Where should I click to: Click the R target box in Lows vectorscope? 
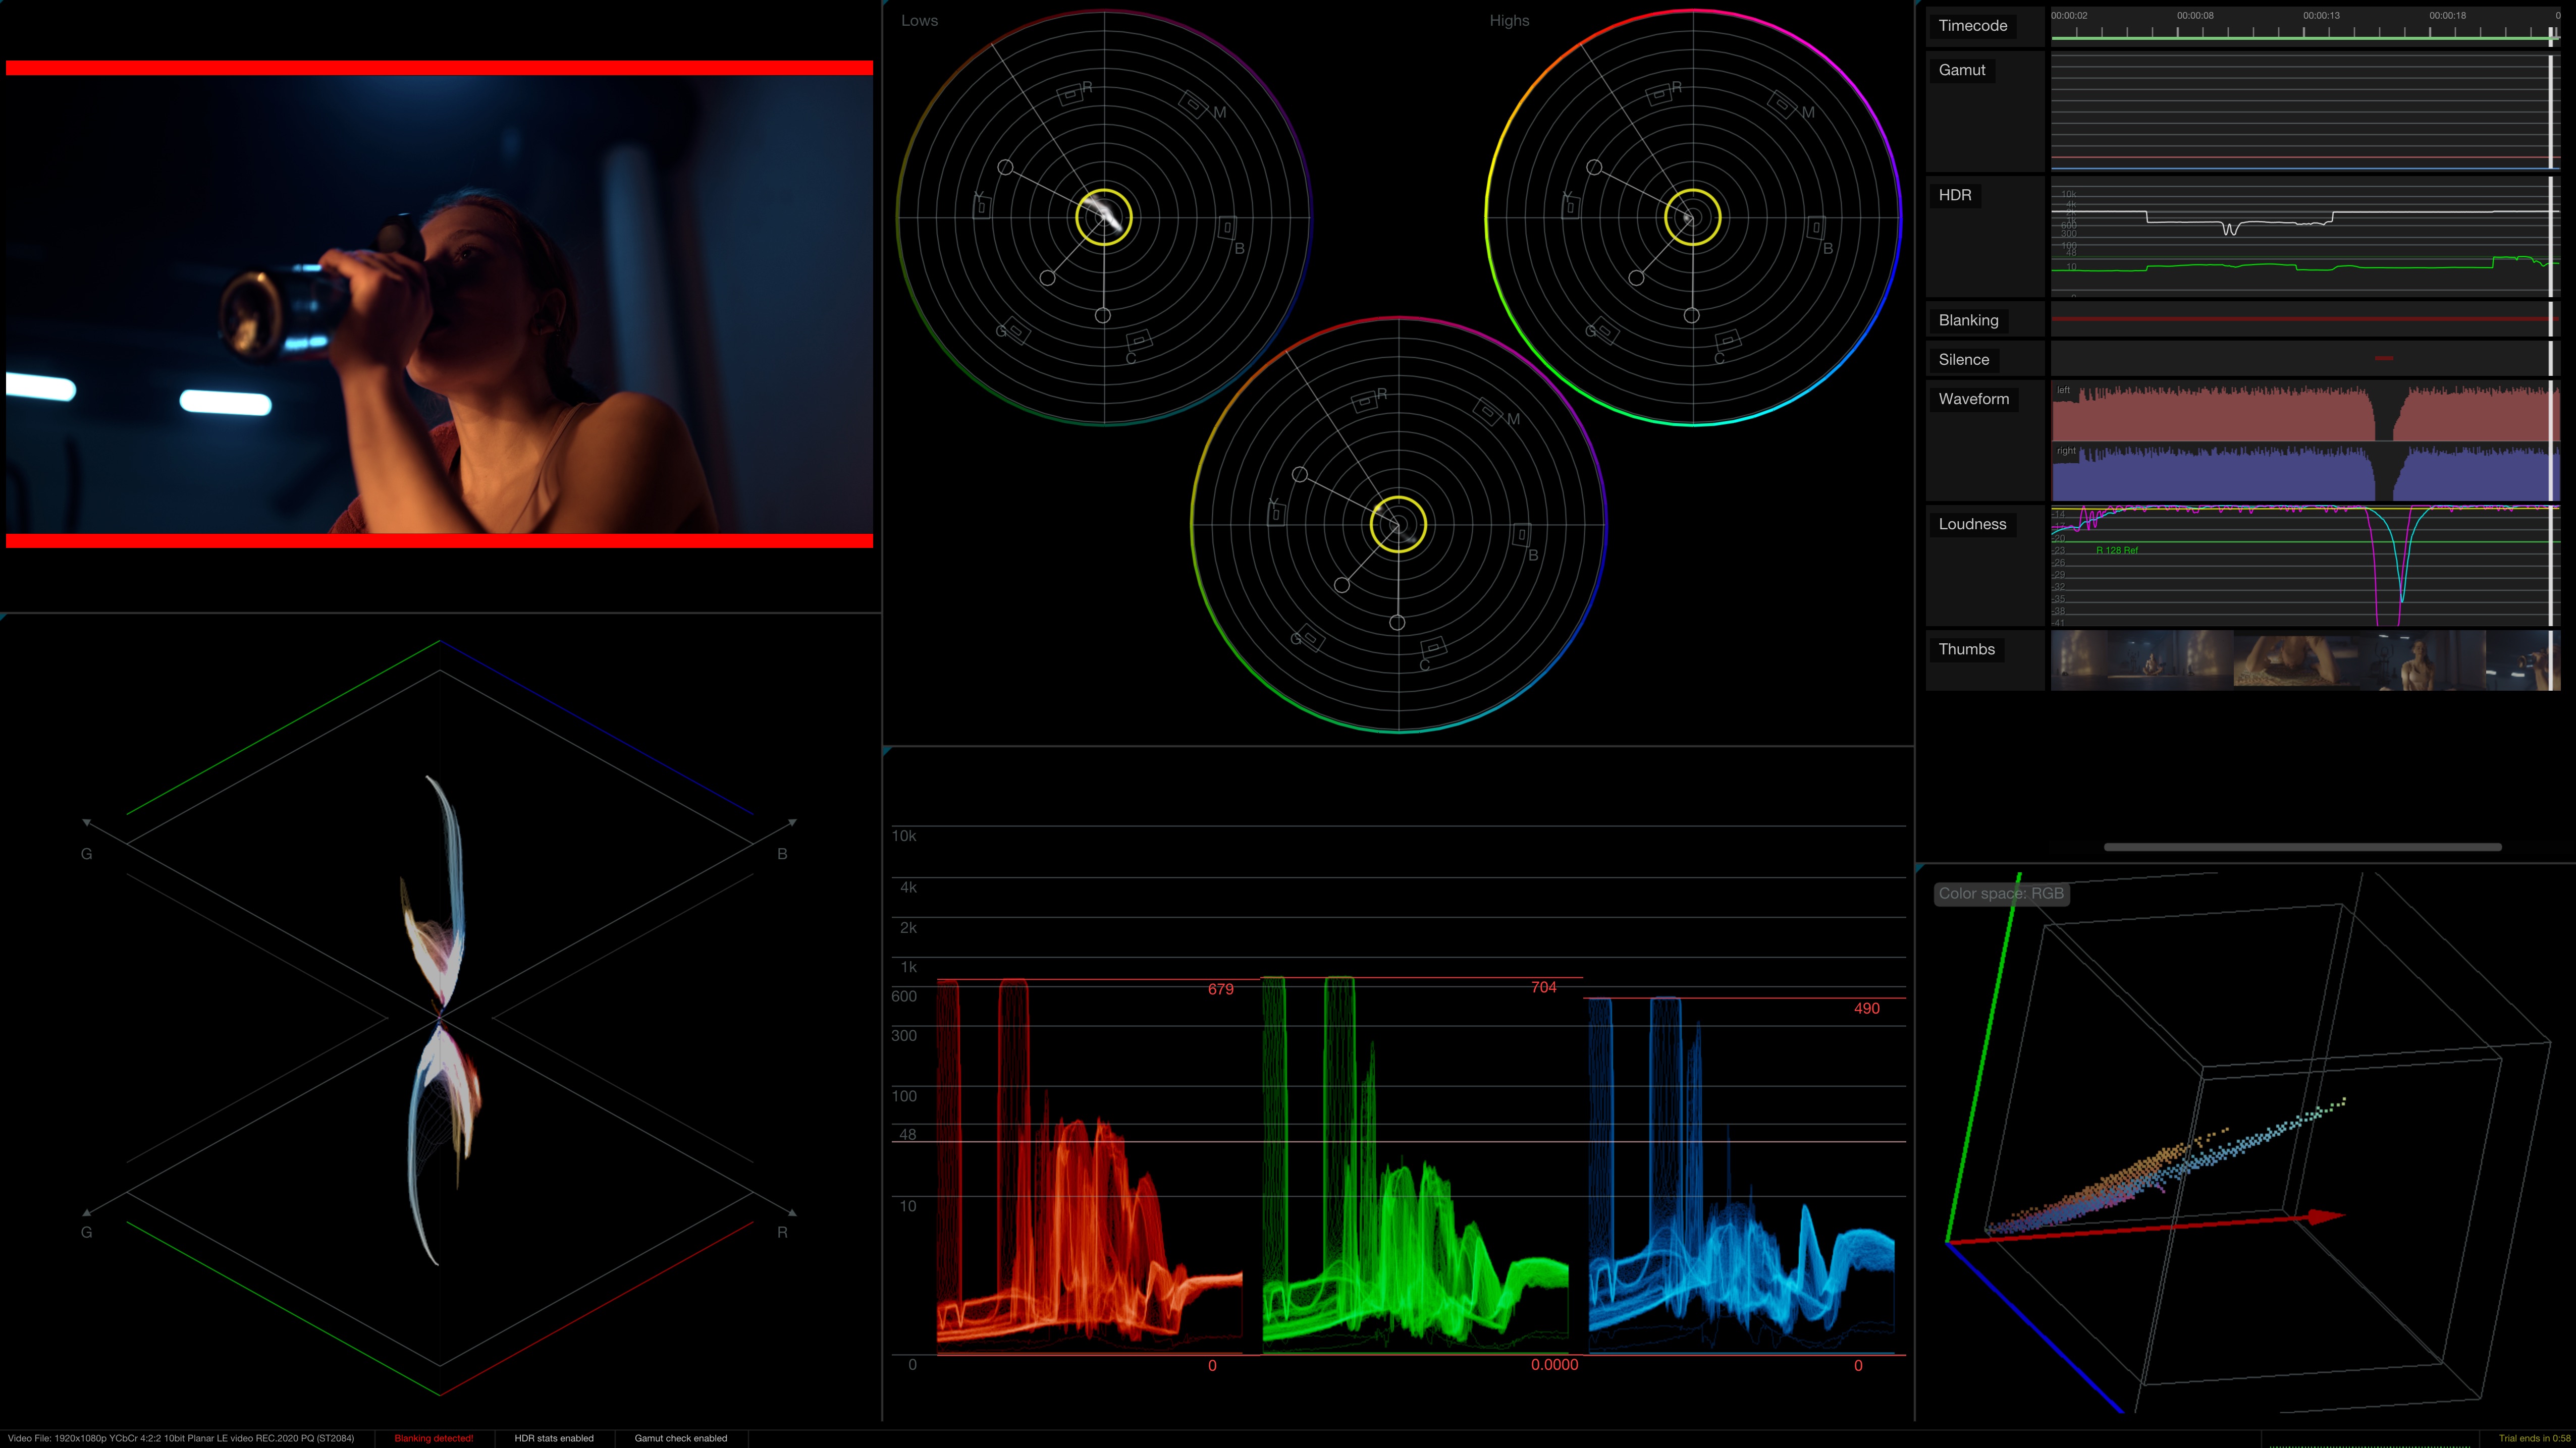click(x=1070, y=95)
